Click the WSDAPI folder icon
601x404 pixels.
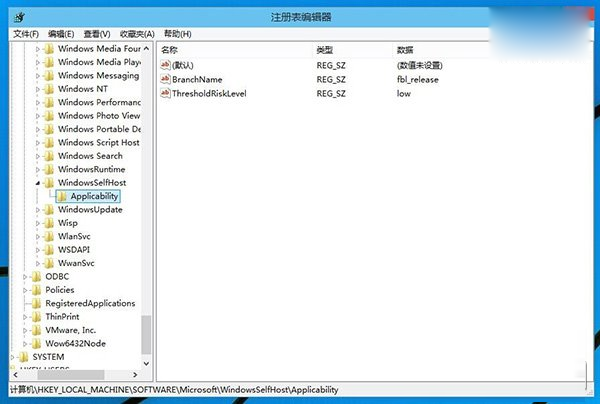(49, 250)
